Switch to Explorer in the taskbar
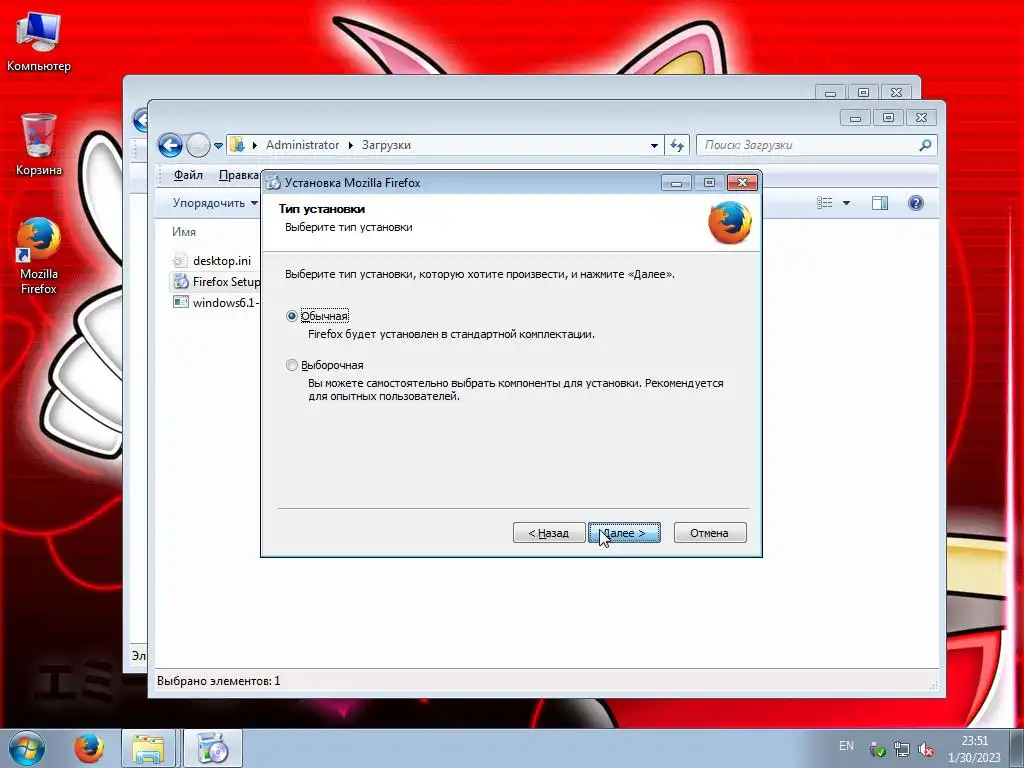This screenshot has height=768, width=1024. (x=148, y=748)
